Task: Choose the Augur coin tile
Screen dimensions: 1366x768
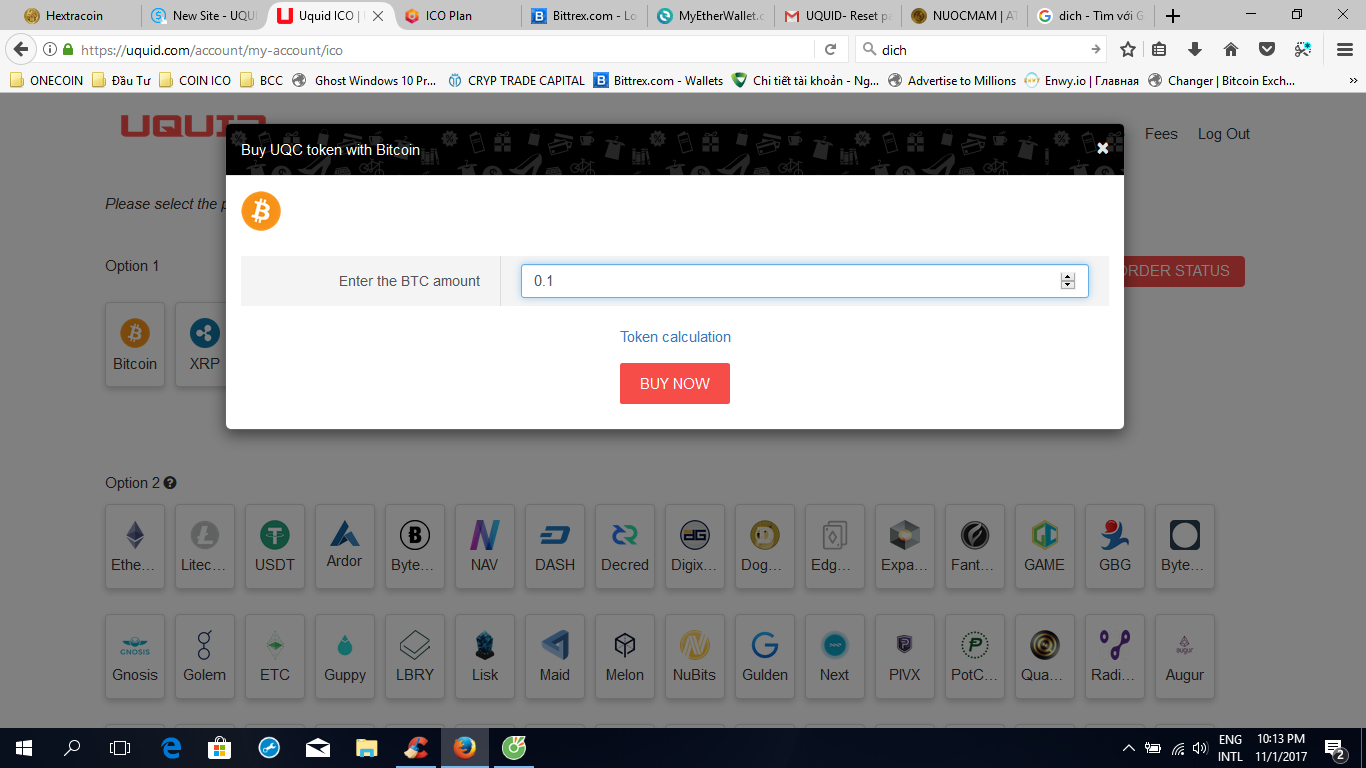Action: tap(1185, 656)
